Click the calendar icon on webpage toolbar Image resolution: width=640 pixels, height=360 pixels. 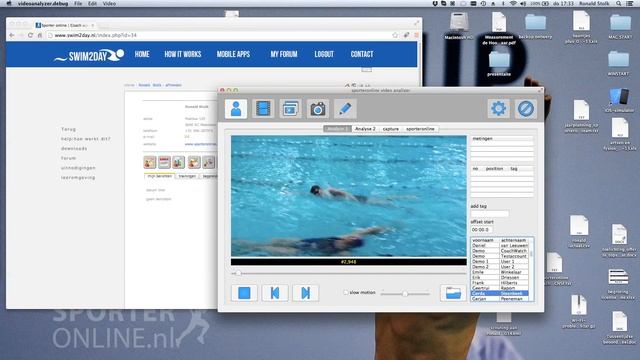(164, 162)
